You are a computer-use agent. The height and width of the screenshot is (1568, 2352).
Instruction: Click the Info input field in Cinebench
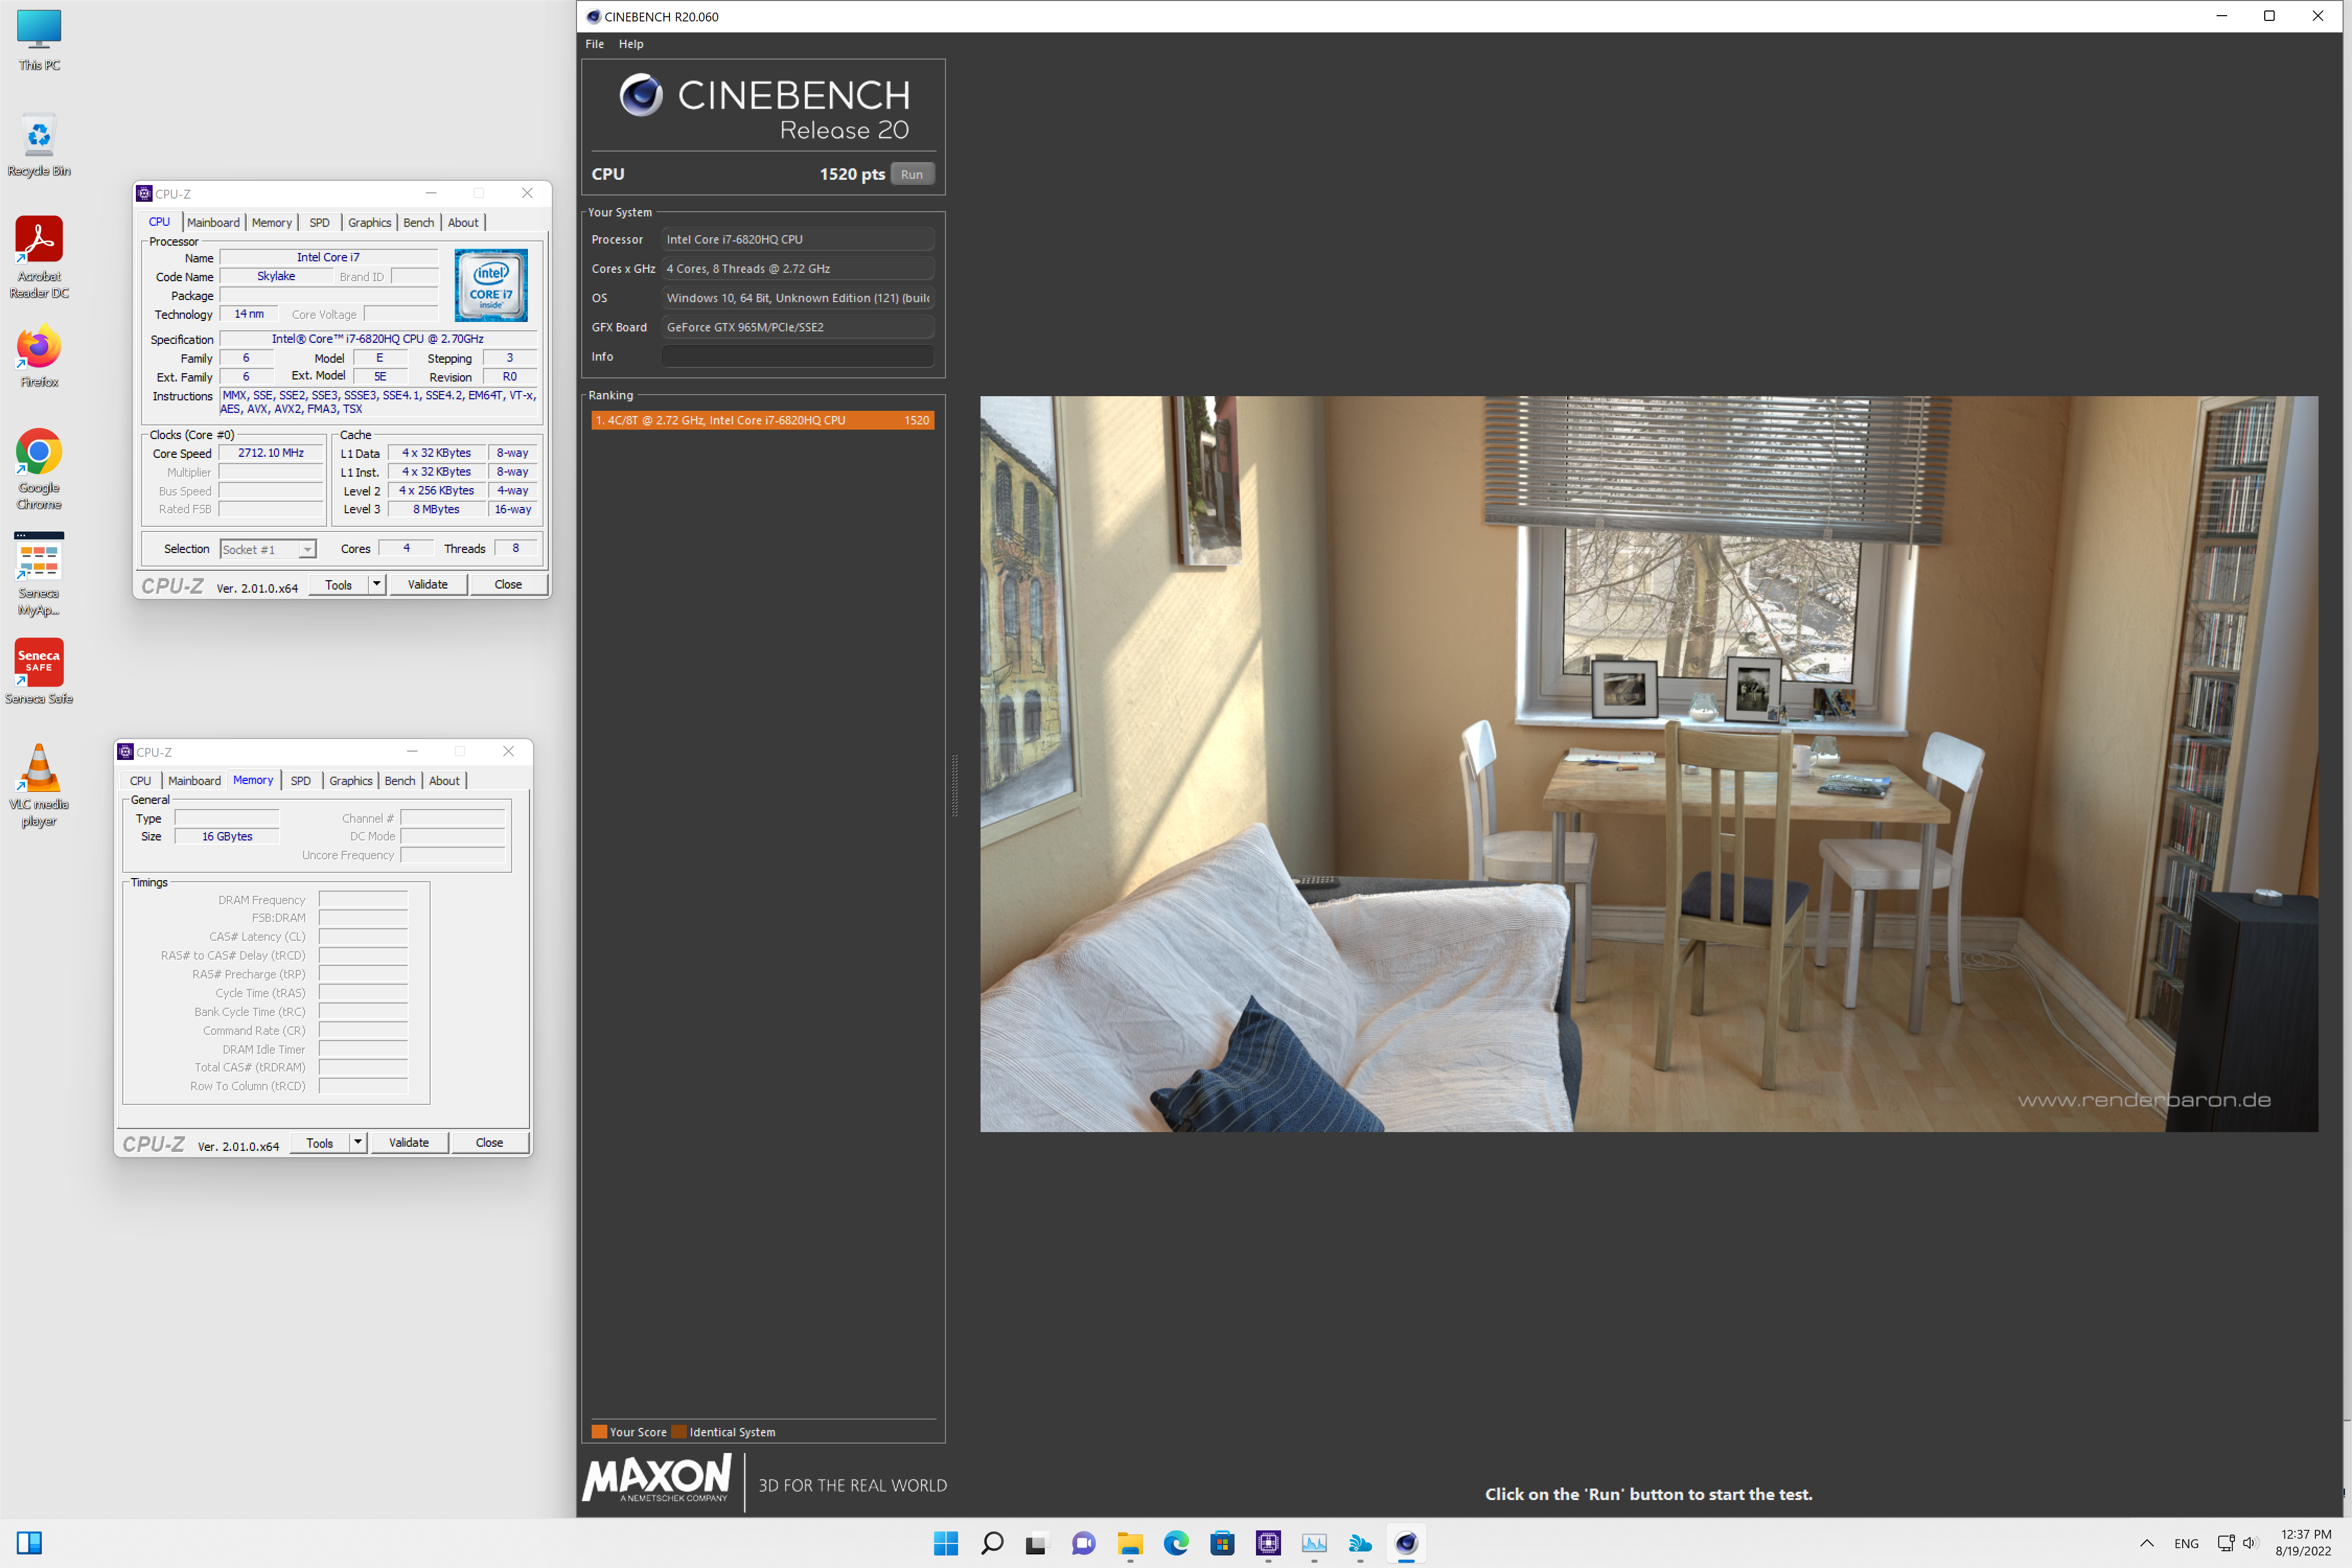click(798, 356)
